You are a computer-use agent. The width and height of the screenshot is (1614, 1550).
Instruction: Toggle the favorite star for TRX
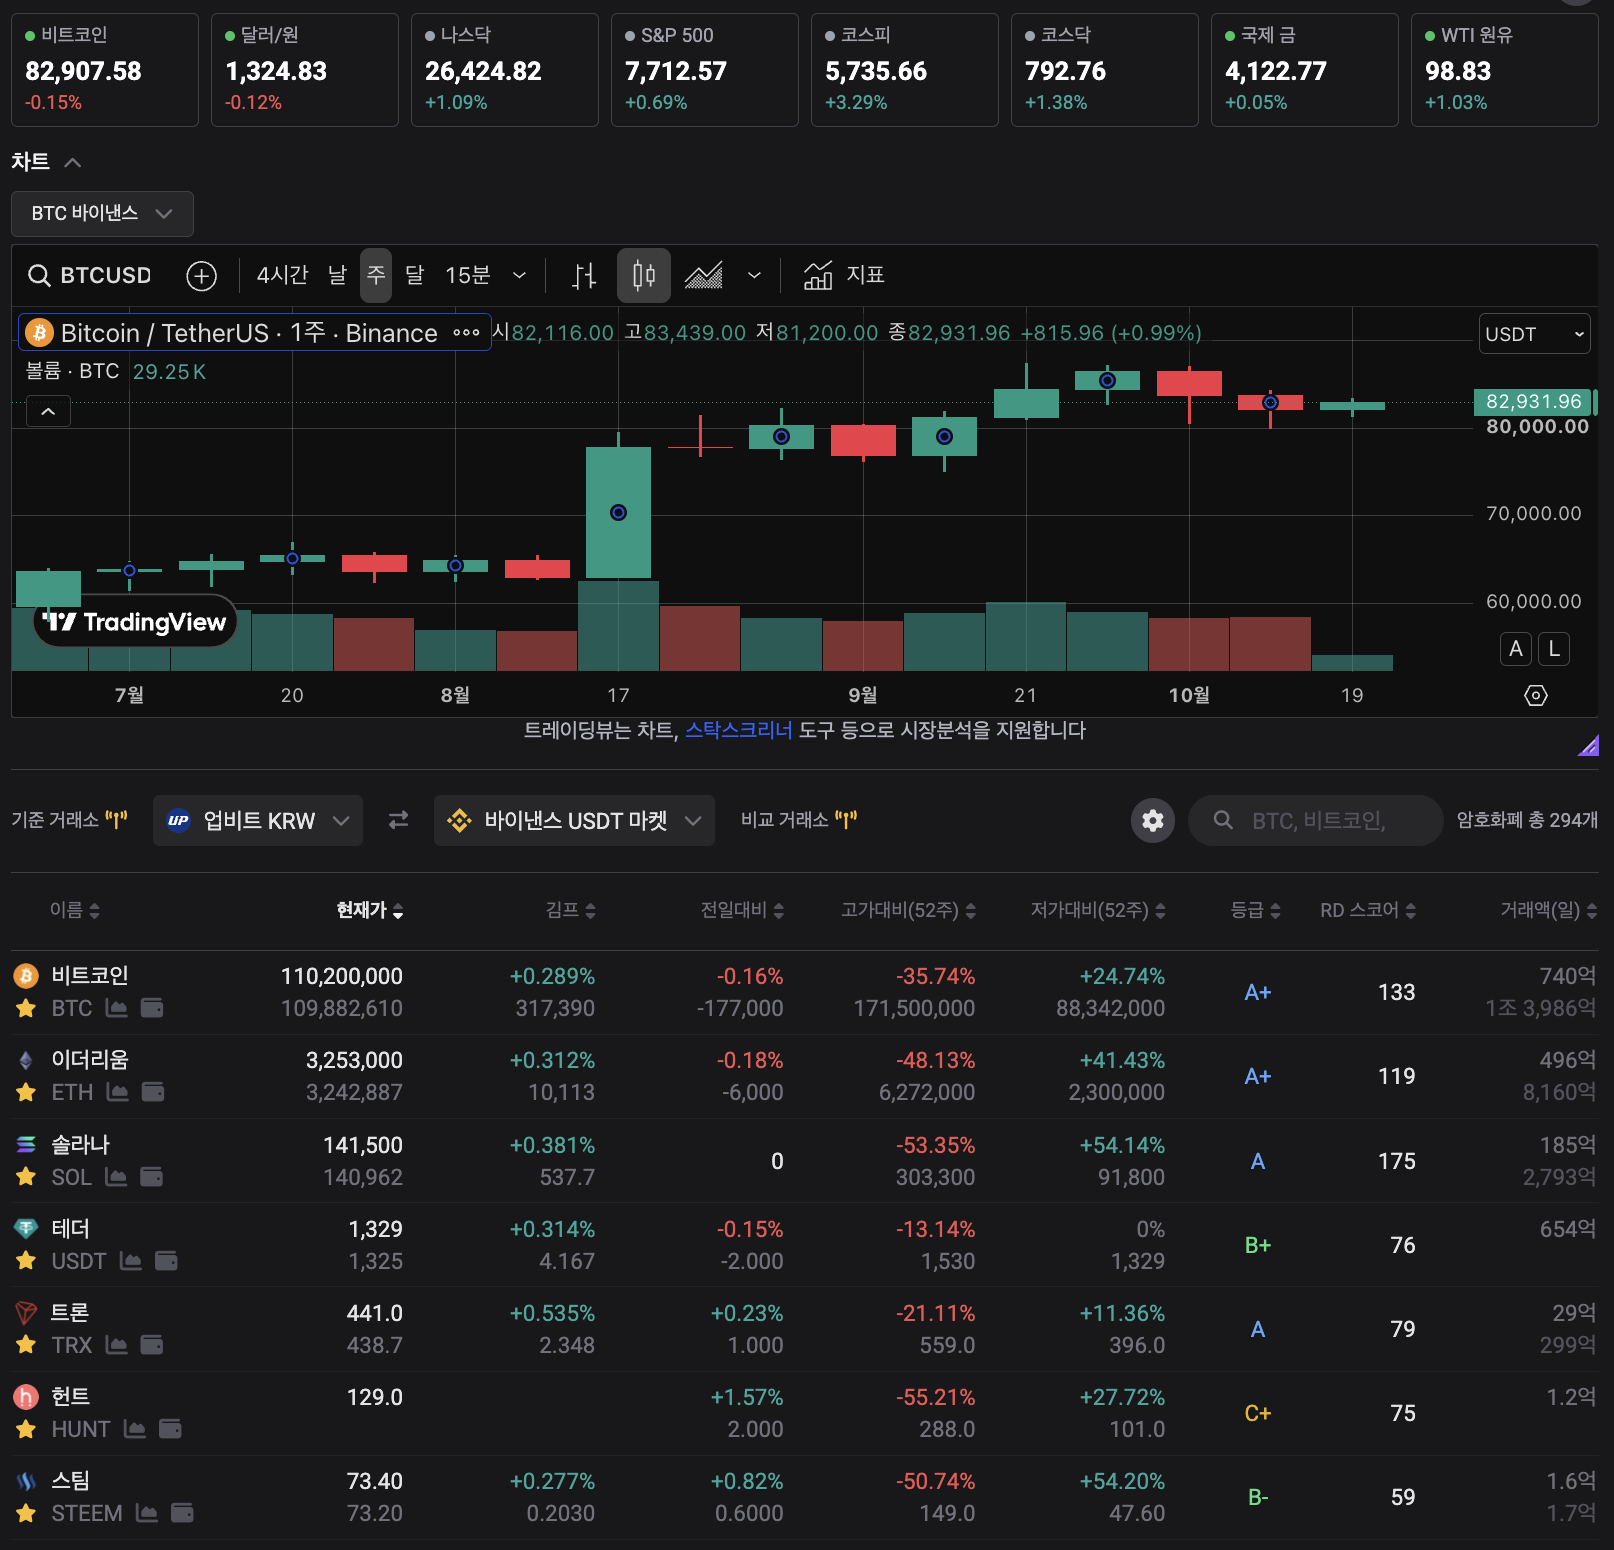(x=26, y=1345)
